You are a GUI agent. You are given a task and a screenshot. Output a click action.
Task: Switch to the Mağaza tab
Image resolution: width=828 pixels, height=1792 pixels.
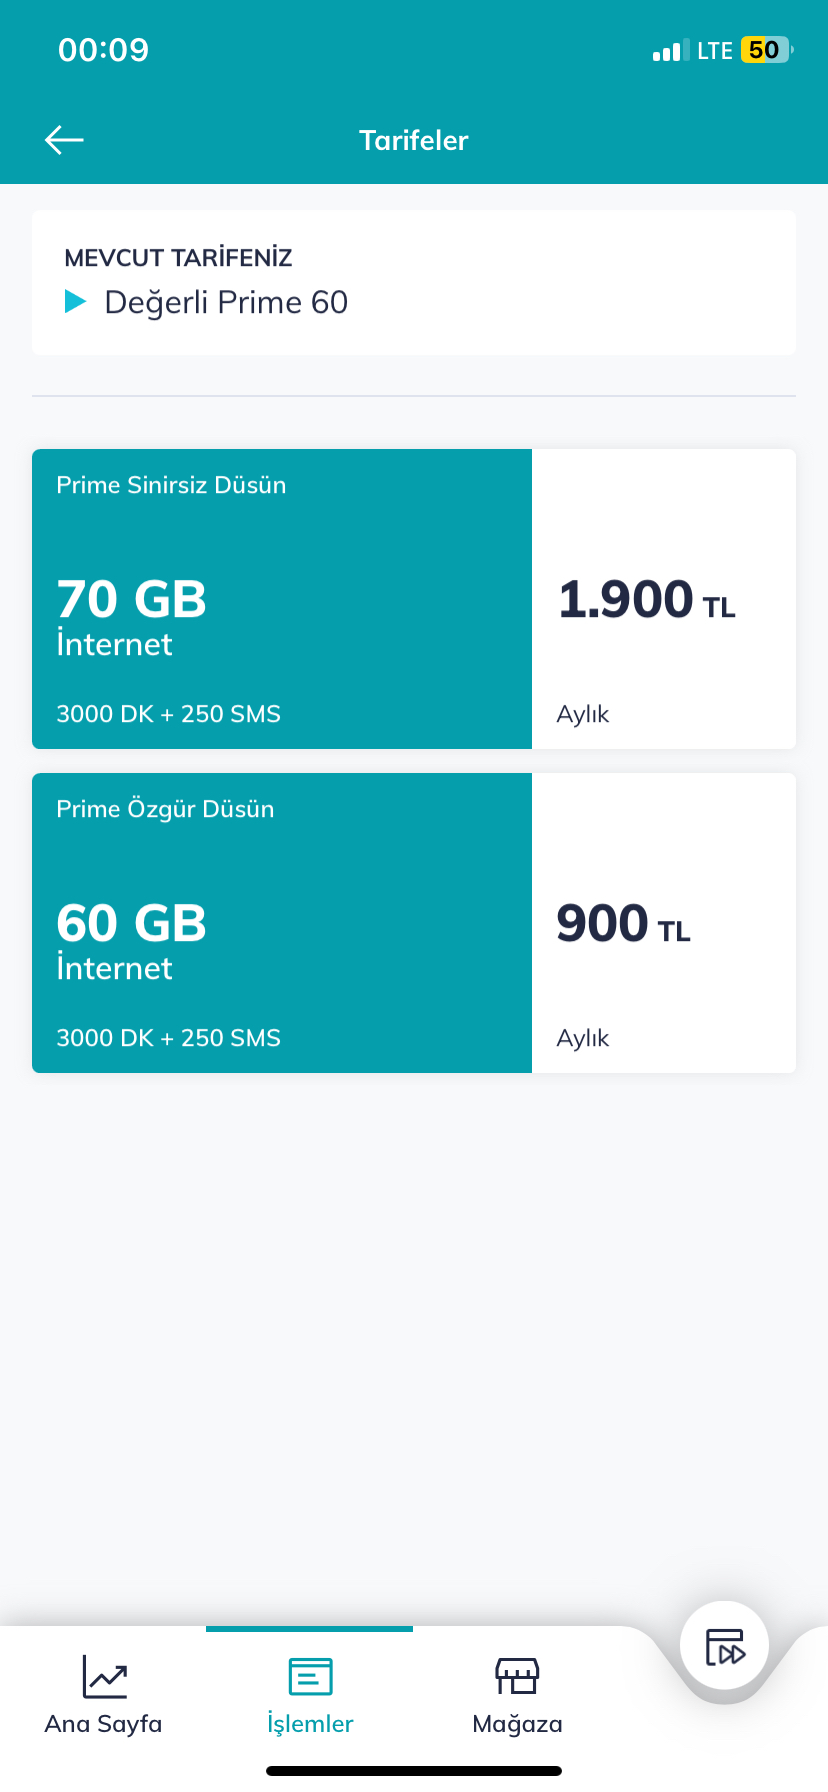point(517,1694)
